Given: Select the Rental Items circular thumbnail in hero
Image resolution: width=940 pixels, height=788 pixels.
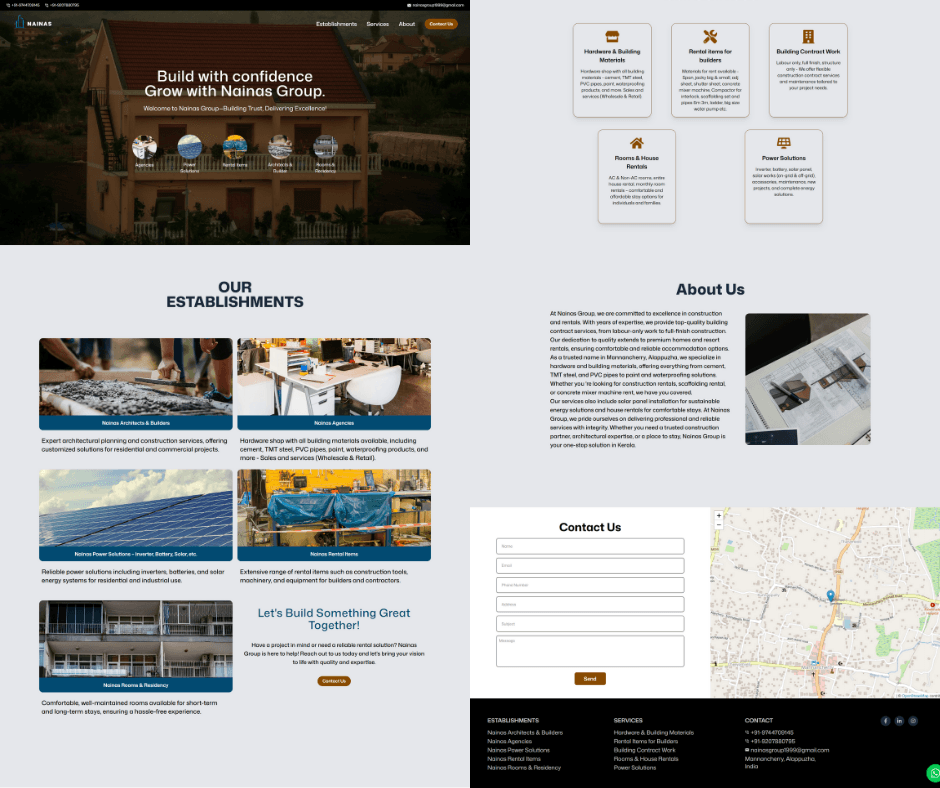Looking at the screenshot, I should coord(235,147).
